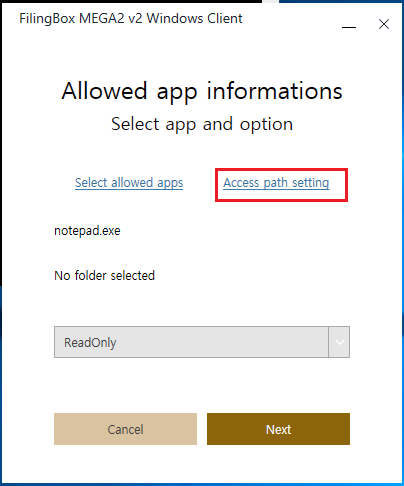Click the dash icon in the title bar

pyautogui.click(x=349, y=27)
